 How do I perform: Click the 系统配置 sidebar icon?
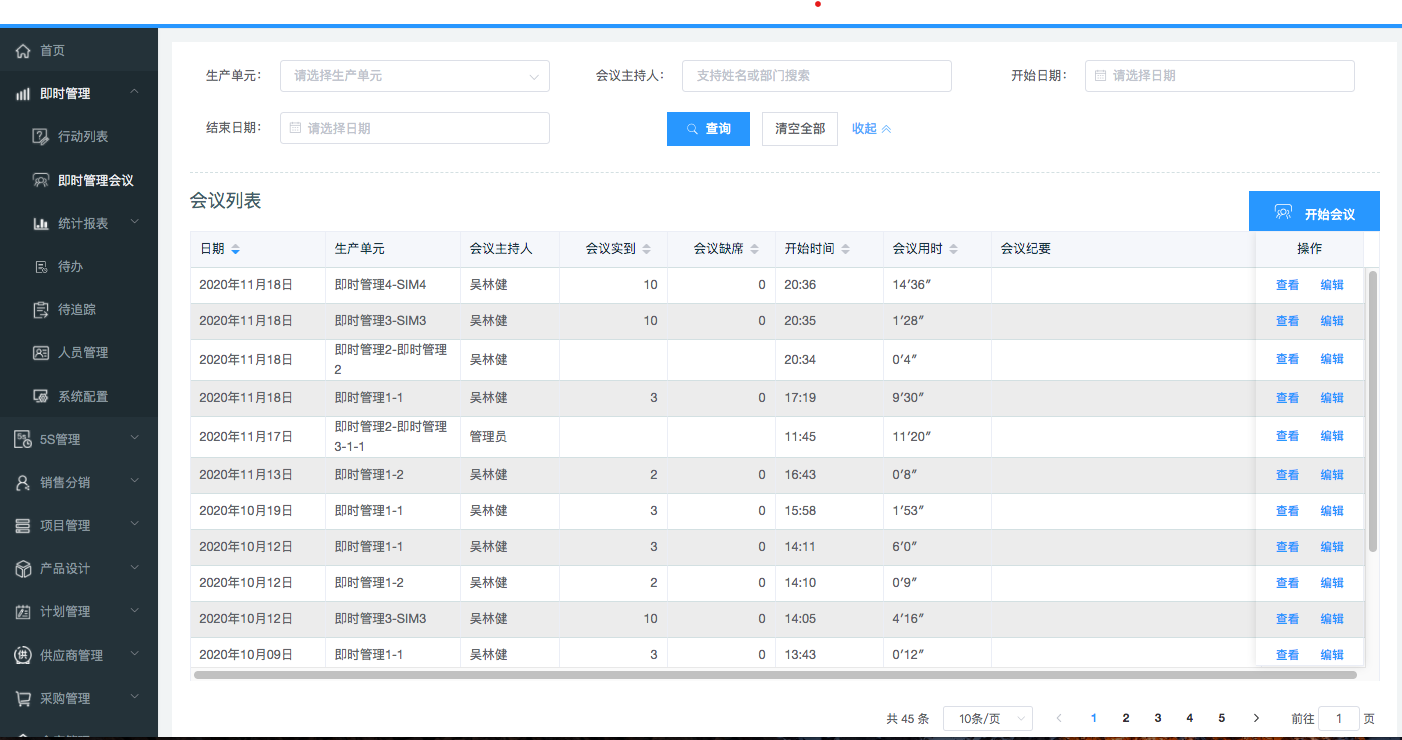coord(40,396)
